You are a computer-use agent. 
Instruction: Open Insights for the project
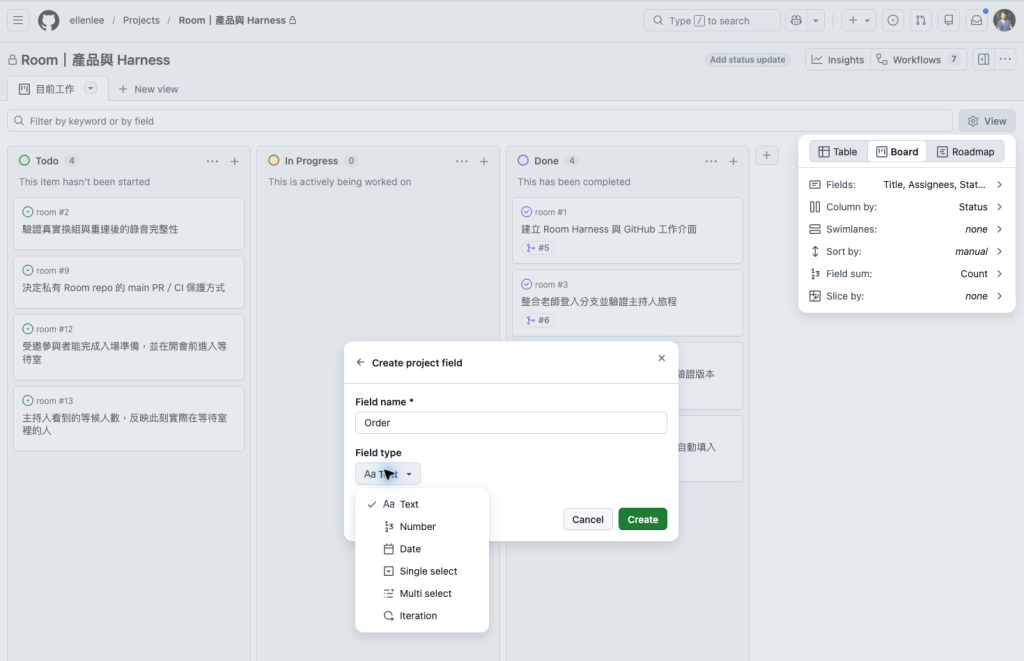838,59
